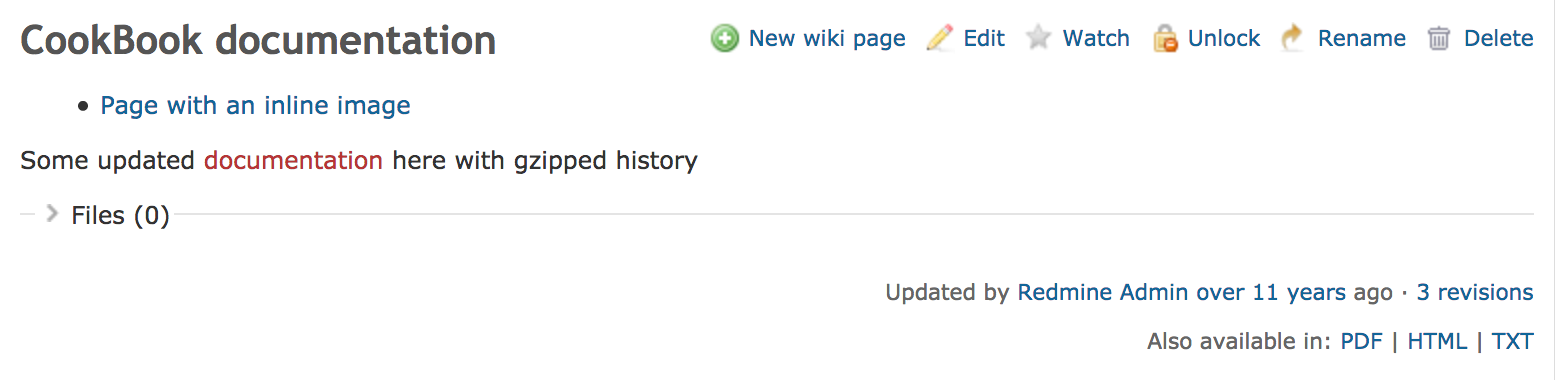The width and height of the screenshot is (1555, 380).
Task: Choose the Unlock text link
Action: (x=1224, y=39)
